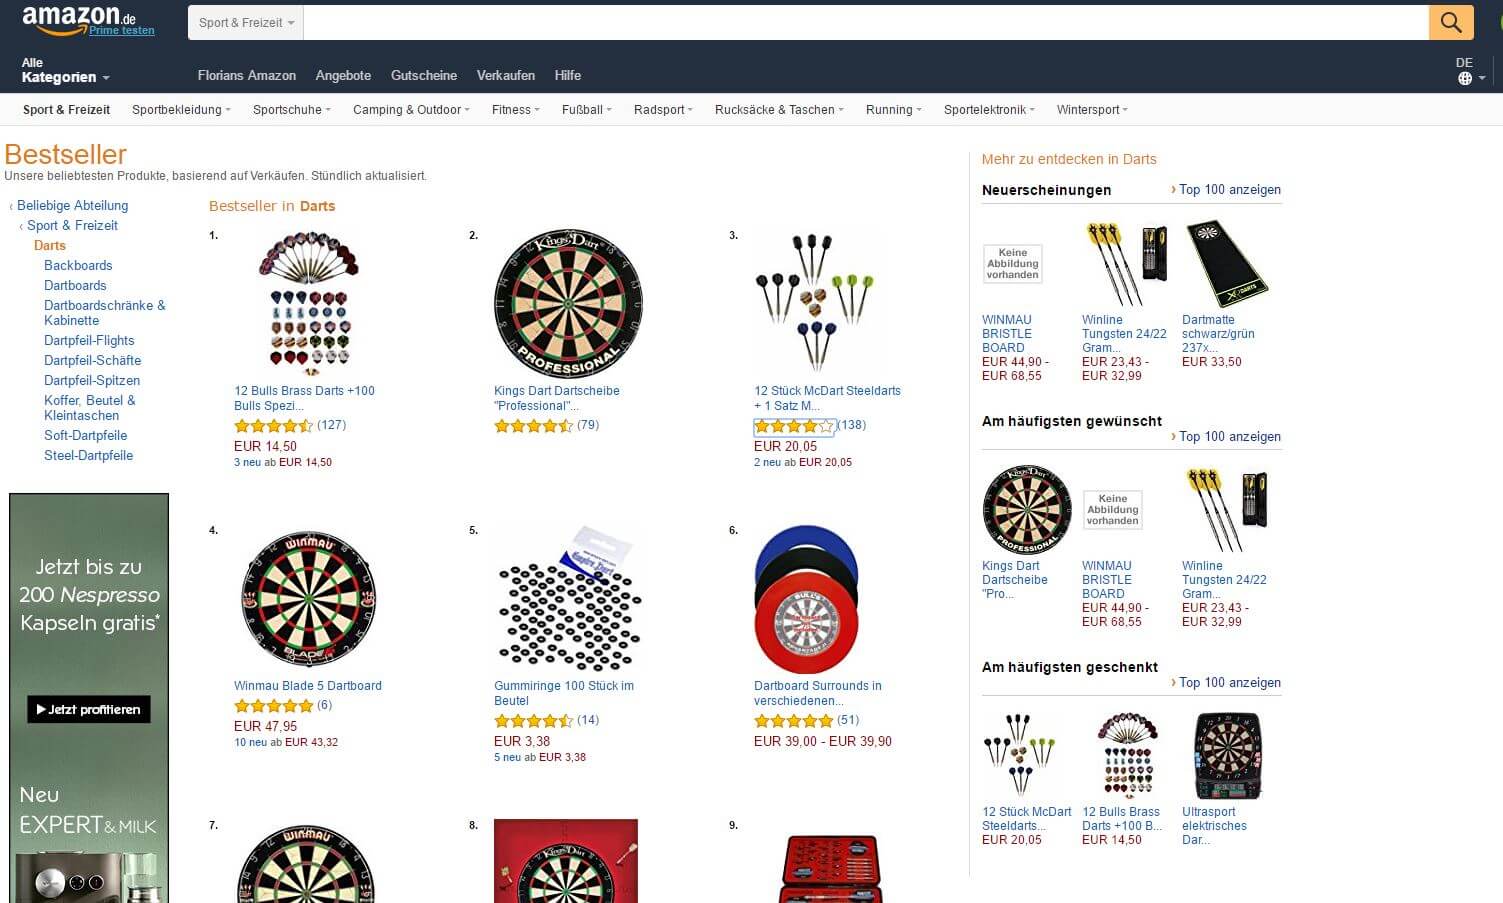Click into the search input field
The height and width of the screenshot is (903, 1503).
click(x=866, y=22)
